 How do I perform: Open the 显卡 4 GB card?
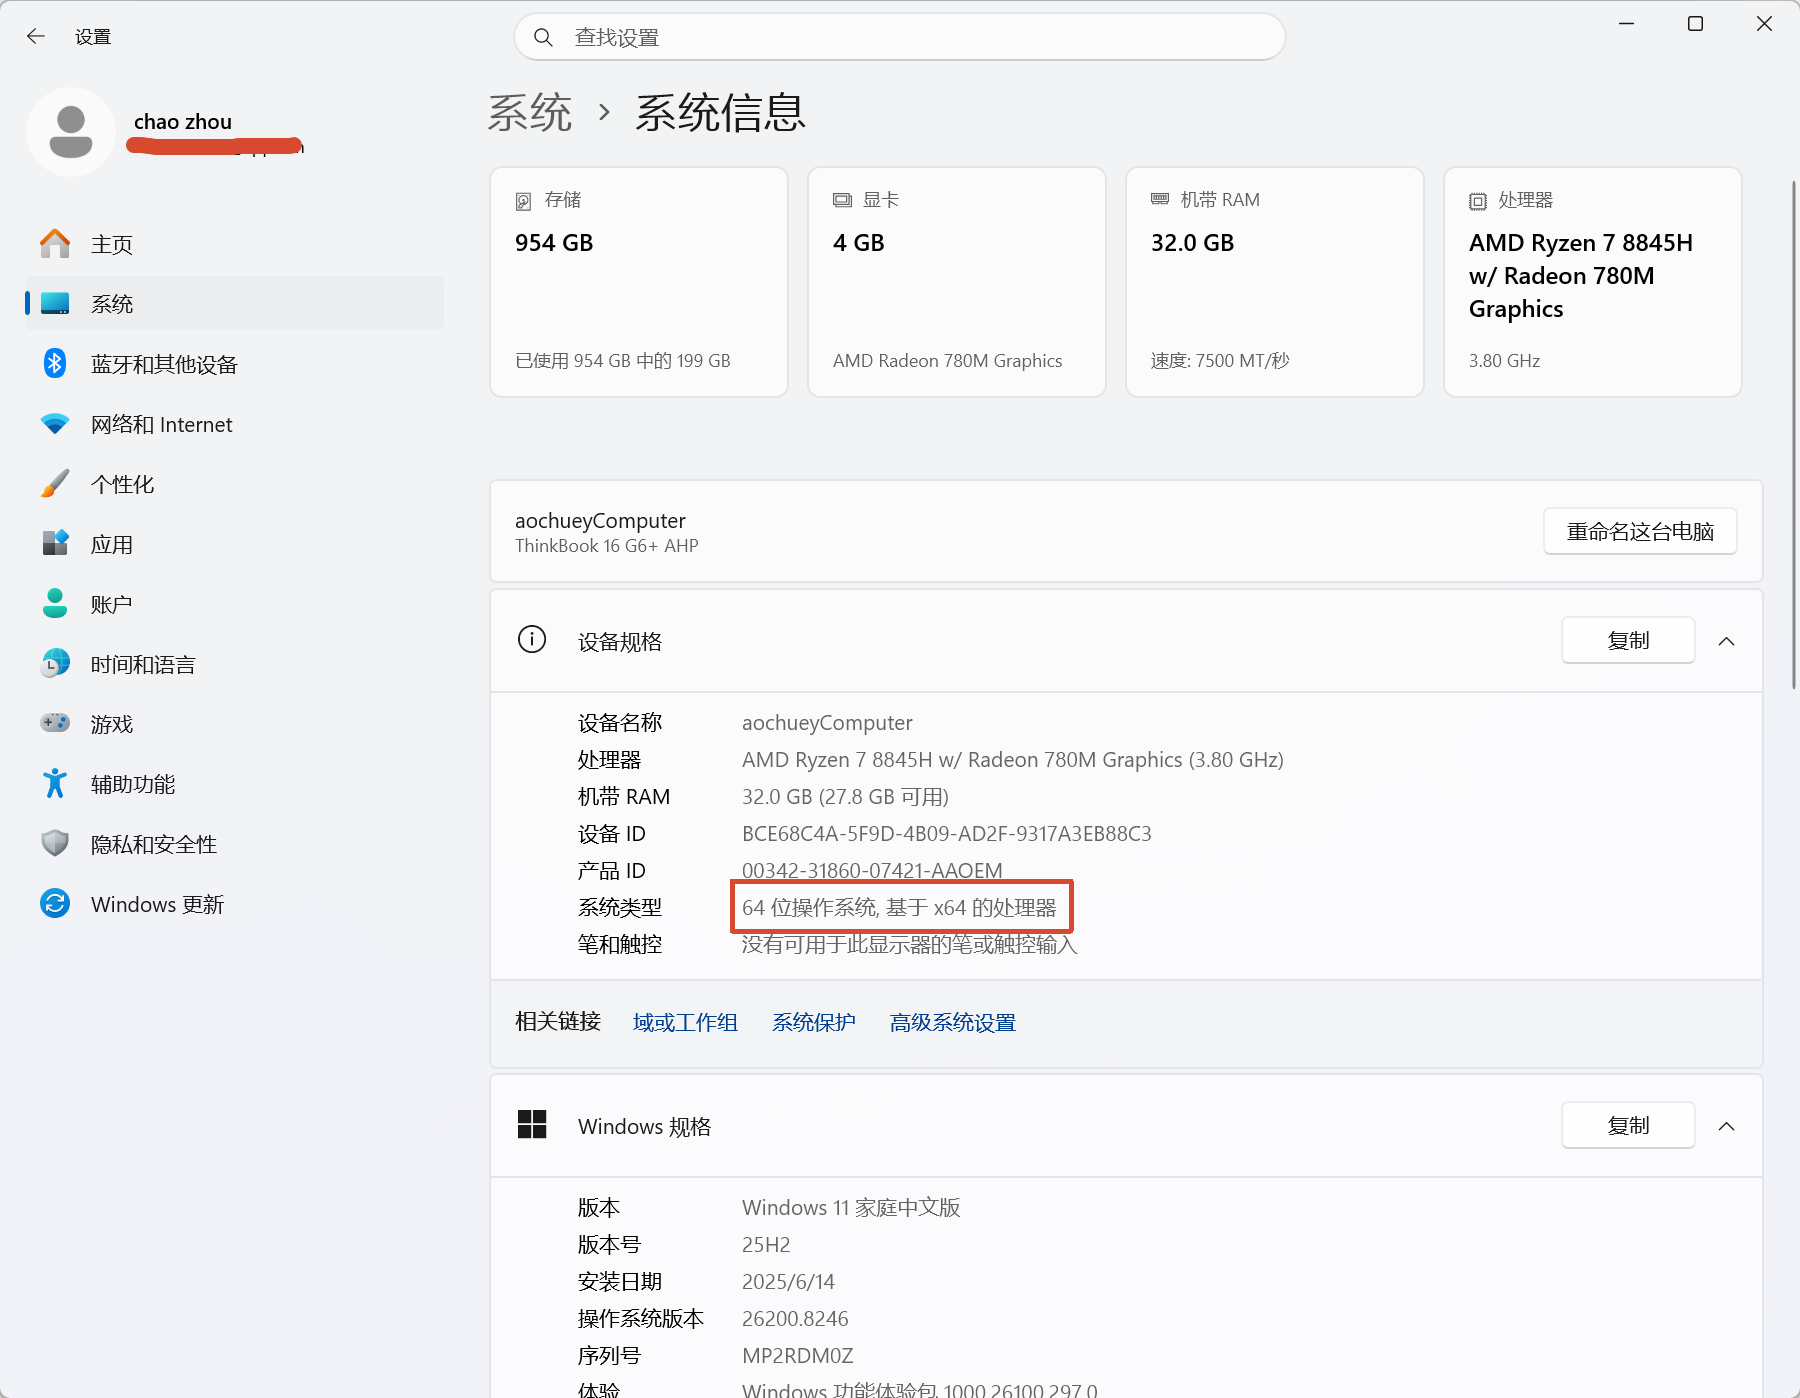(x=957, y=282)
